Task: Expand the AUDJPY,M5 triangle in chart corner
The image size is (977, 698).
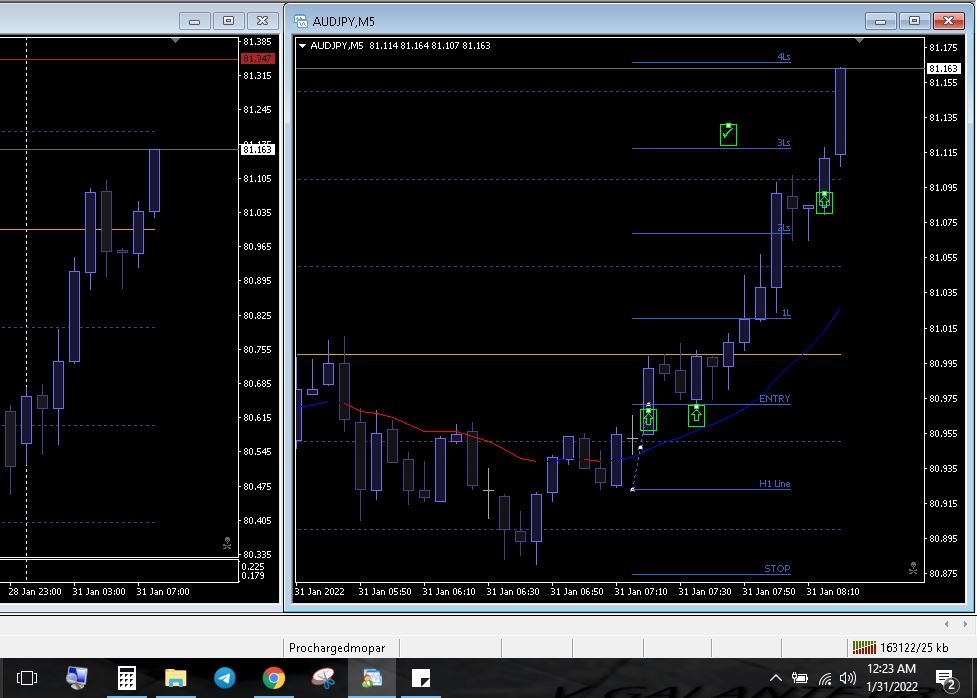Action: (302, 45)
